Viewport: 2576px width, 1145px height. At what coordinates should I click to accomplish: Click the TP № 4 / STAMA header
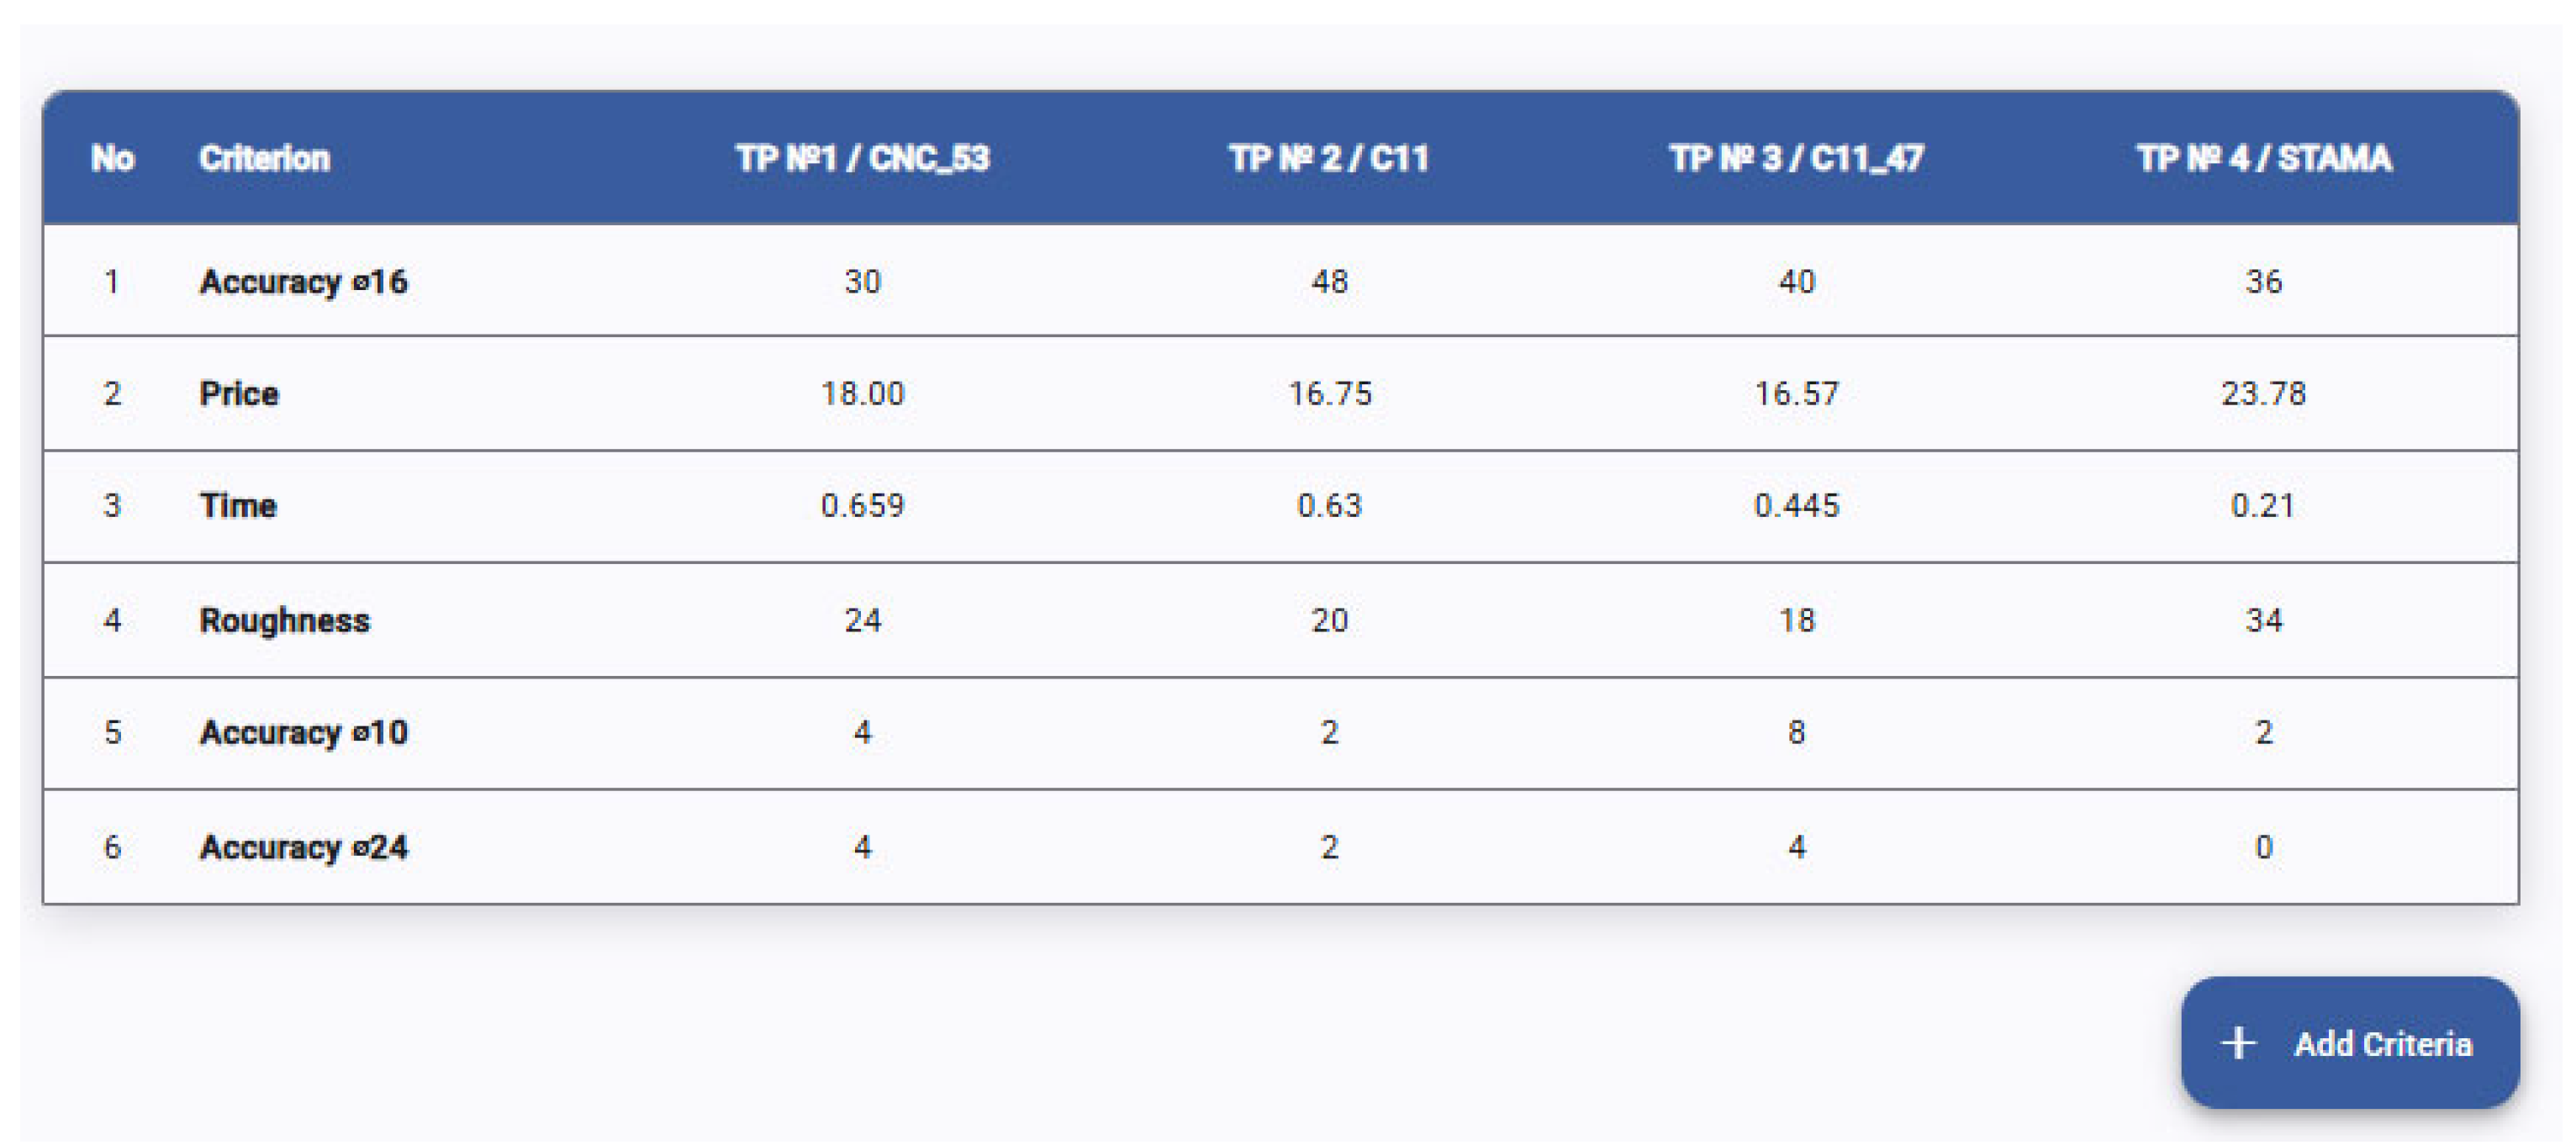pyautogui.click(x=2264, y=158)
